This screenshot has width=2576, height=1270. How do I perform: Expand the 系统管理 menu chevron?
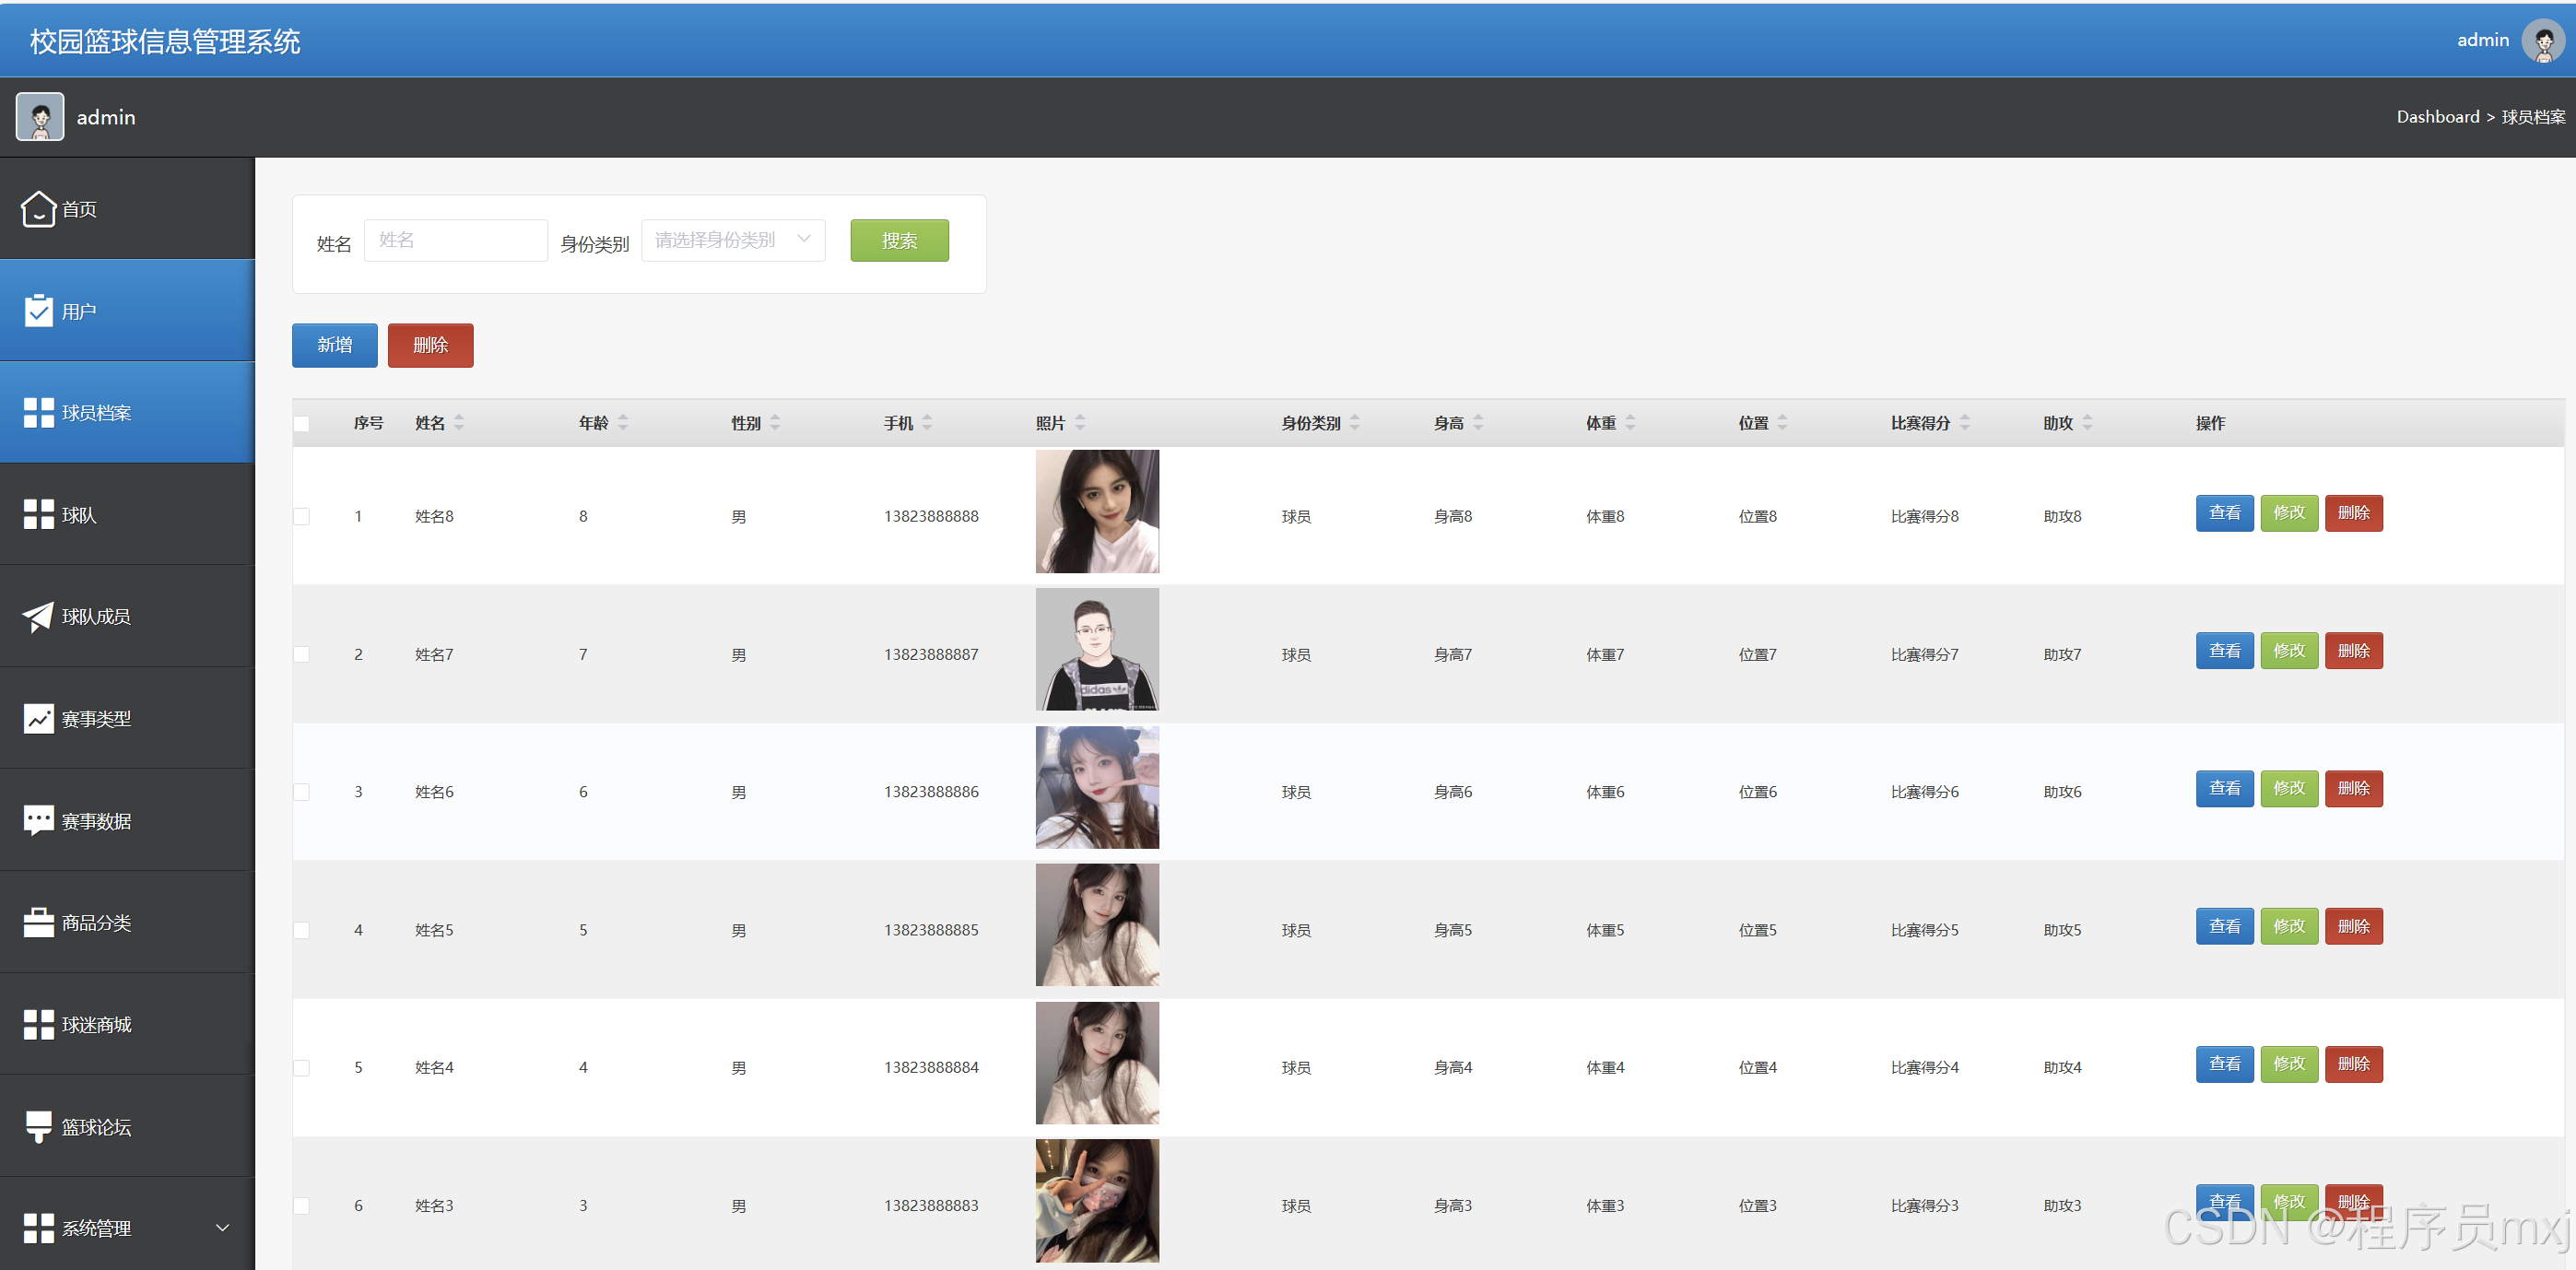[222, 1228]
